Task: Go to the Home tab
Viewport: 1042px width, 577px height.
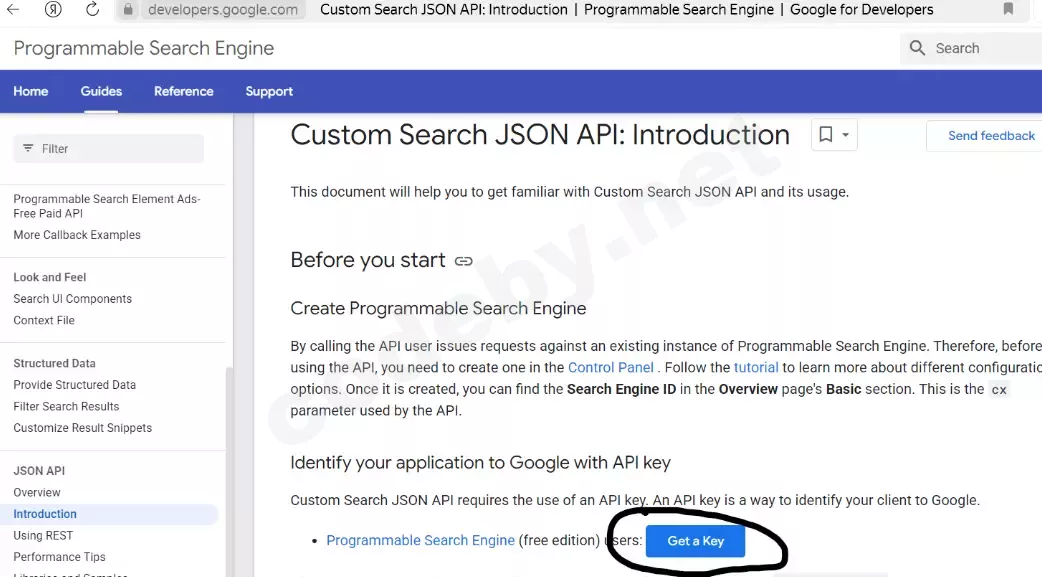Action: click(x=31, y=91)
